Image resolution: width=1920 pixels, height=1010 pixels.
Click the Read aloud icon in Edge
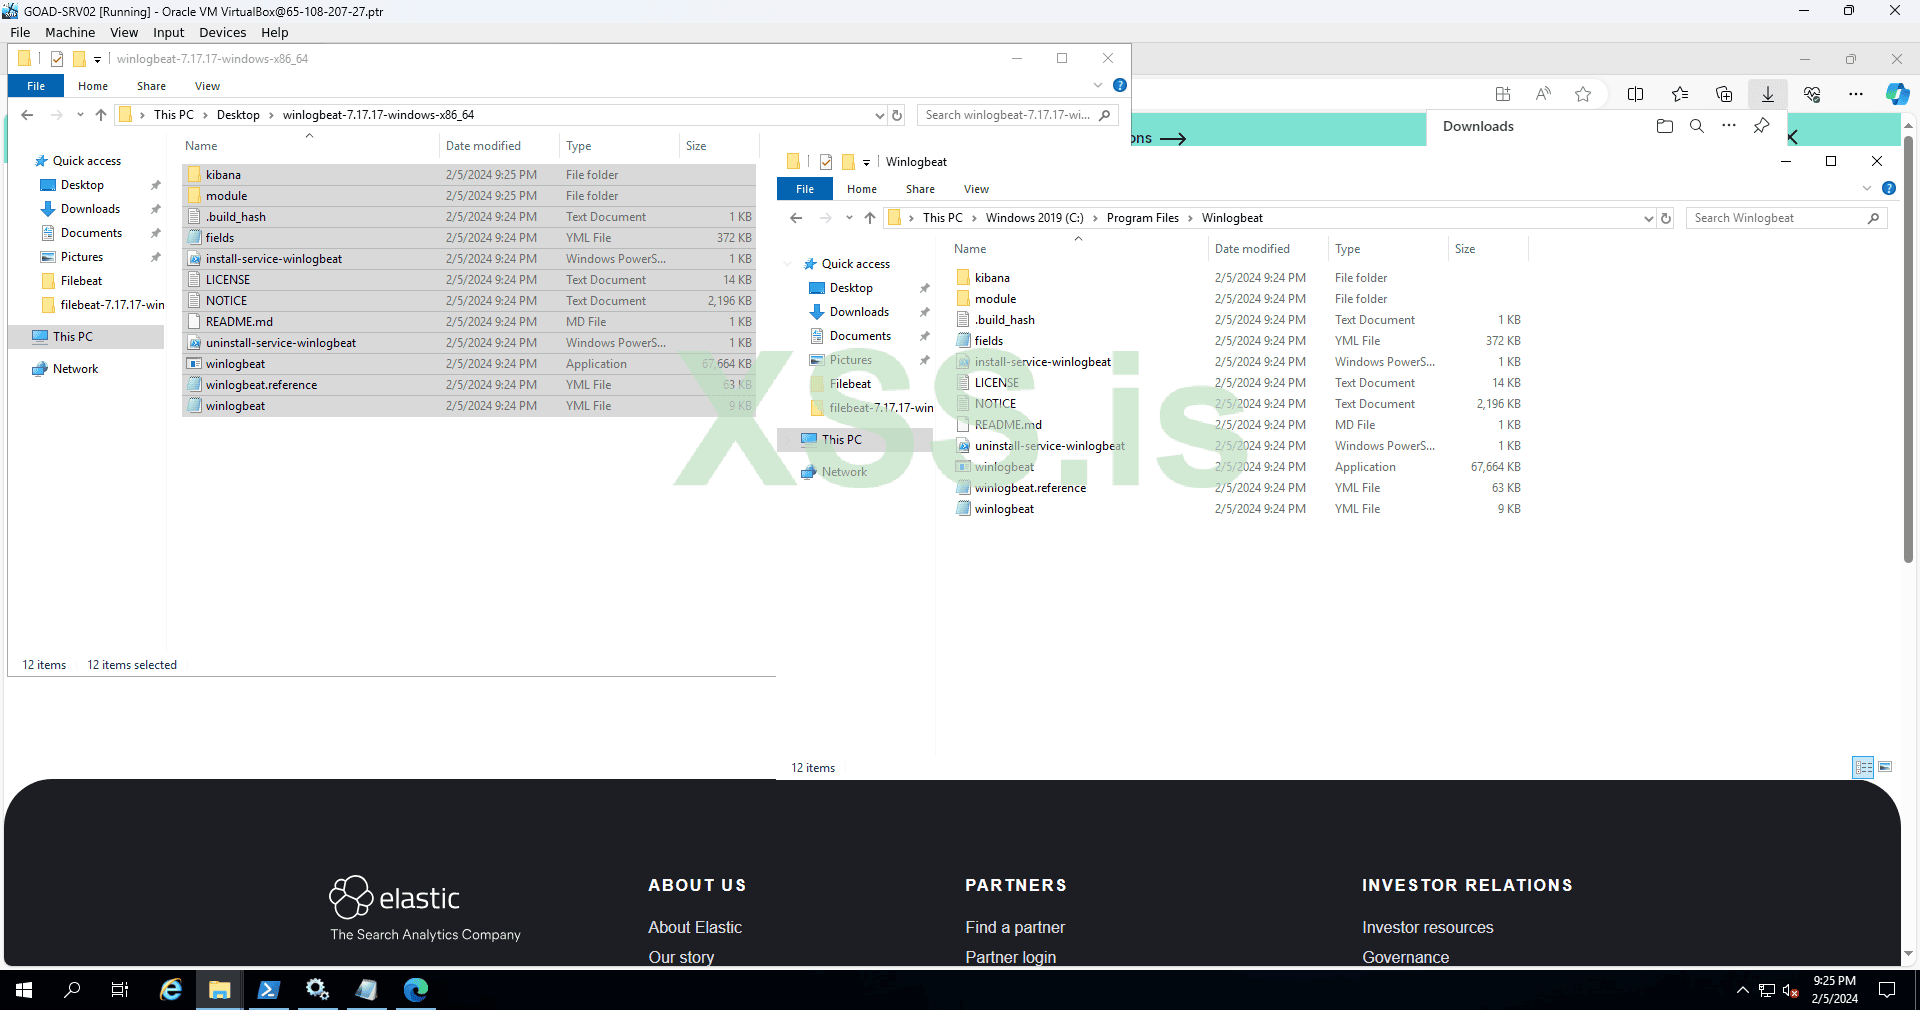pyautogui.click(x=1543, y=94)
